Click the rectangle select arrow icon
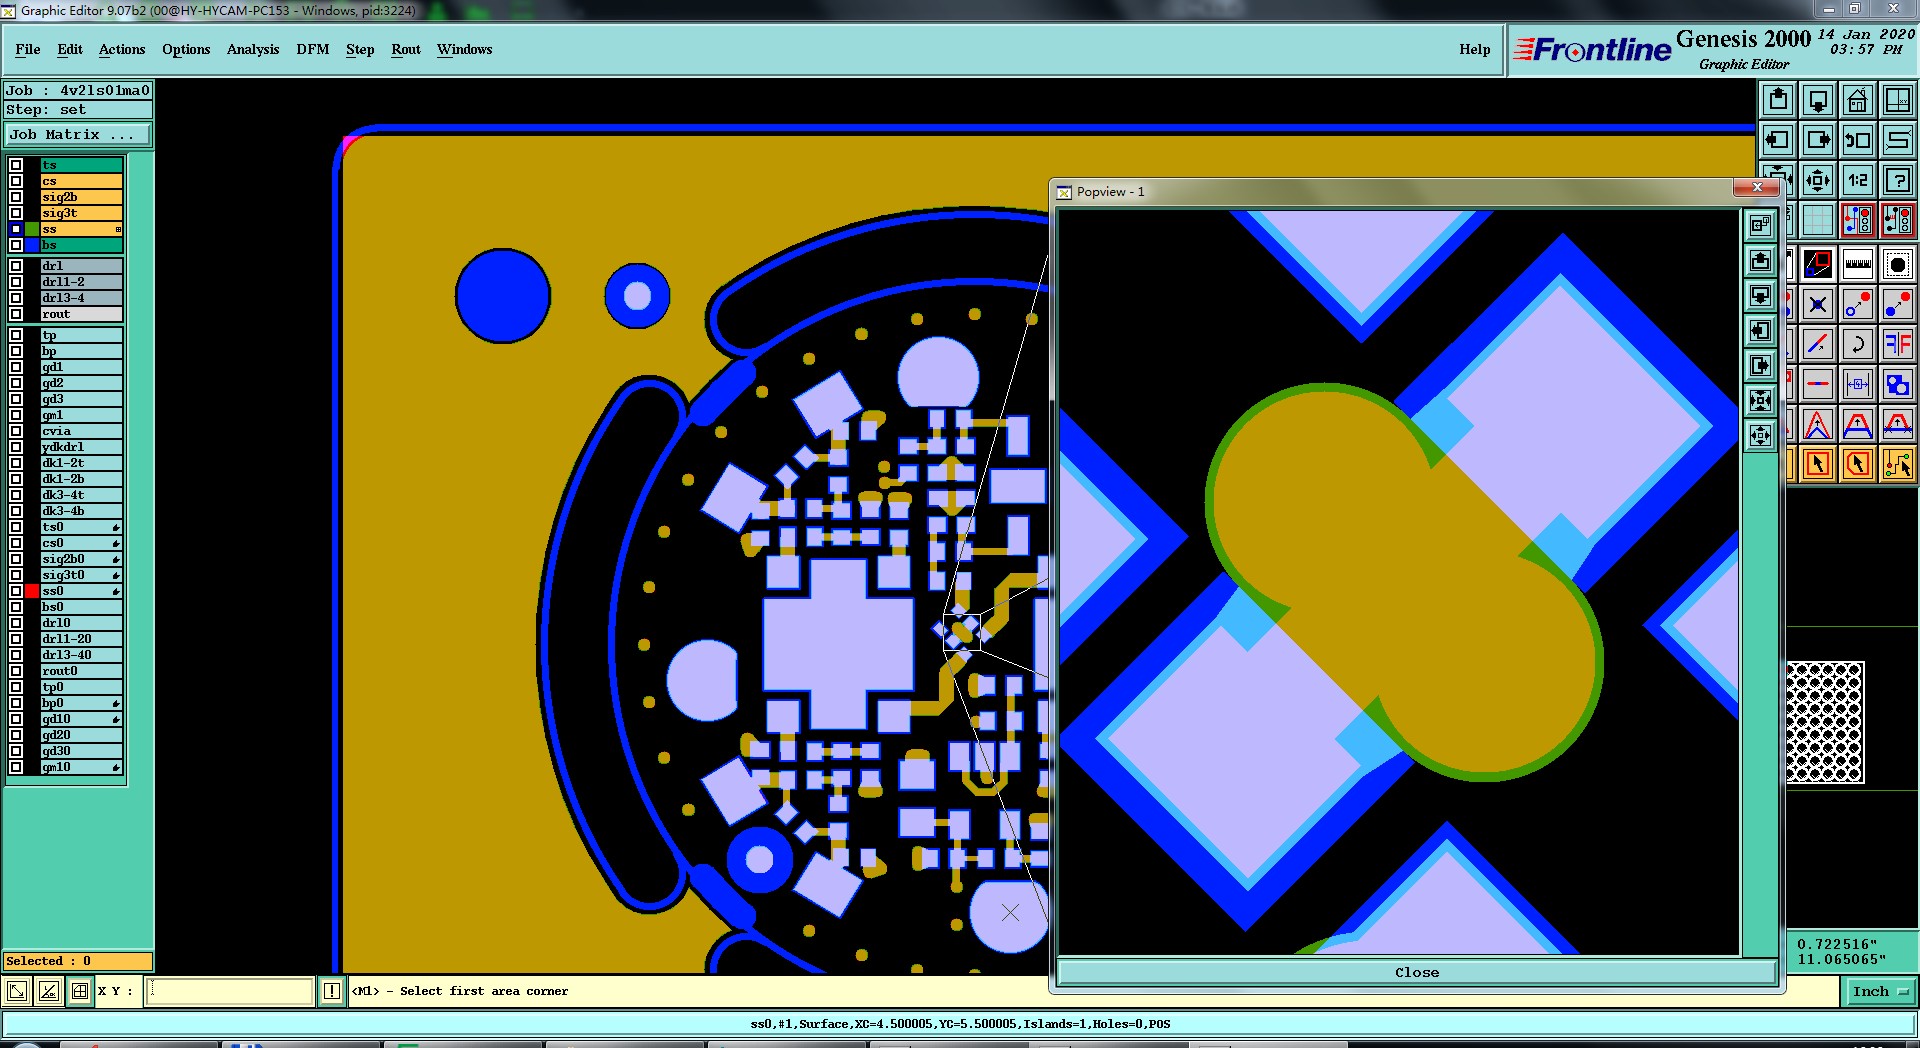The width and height of the screenshot is (1920, 1048). click(1818, 464)
